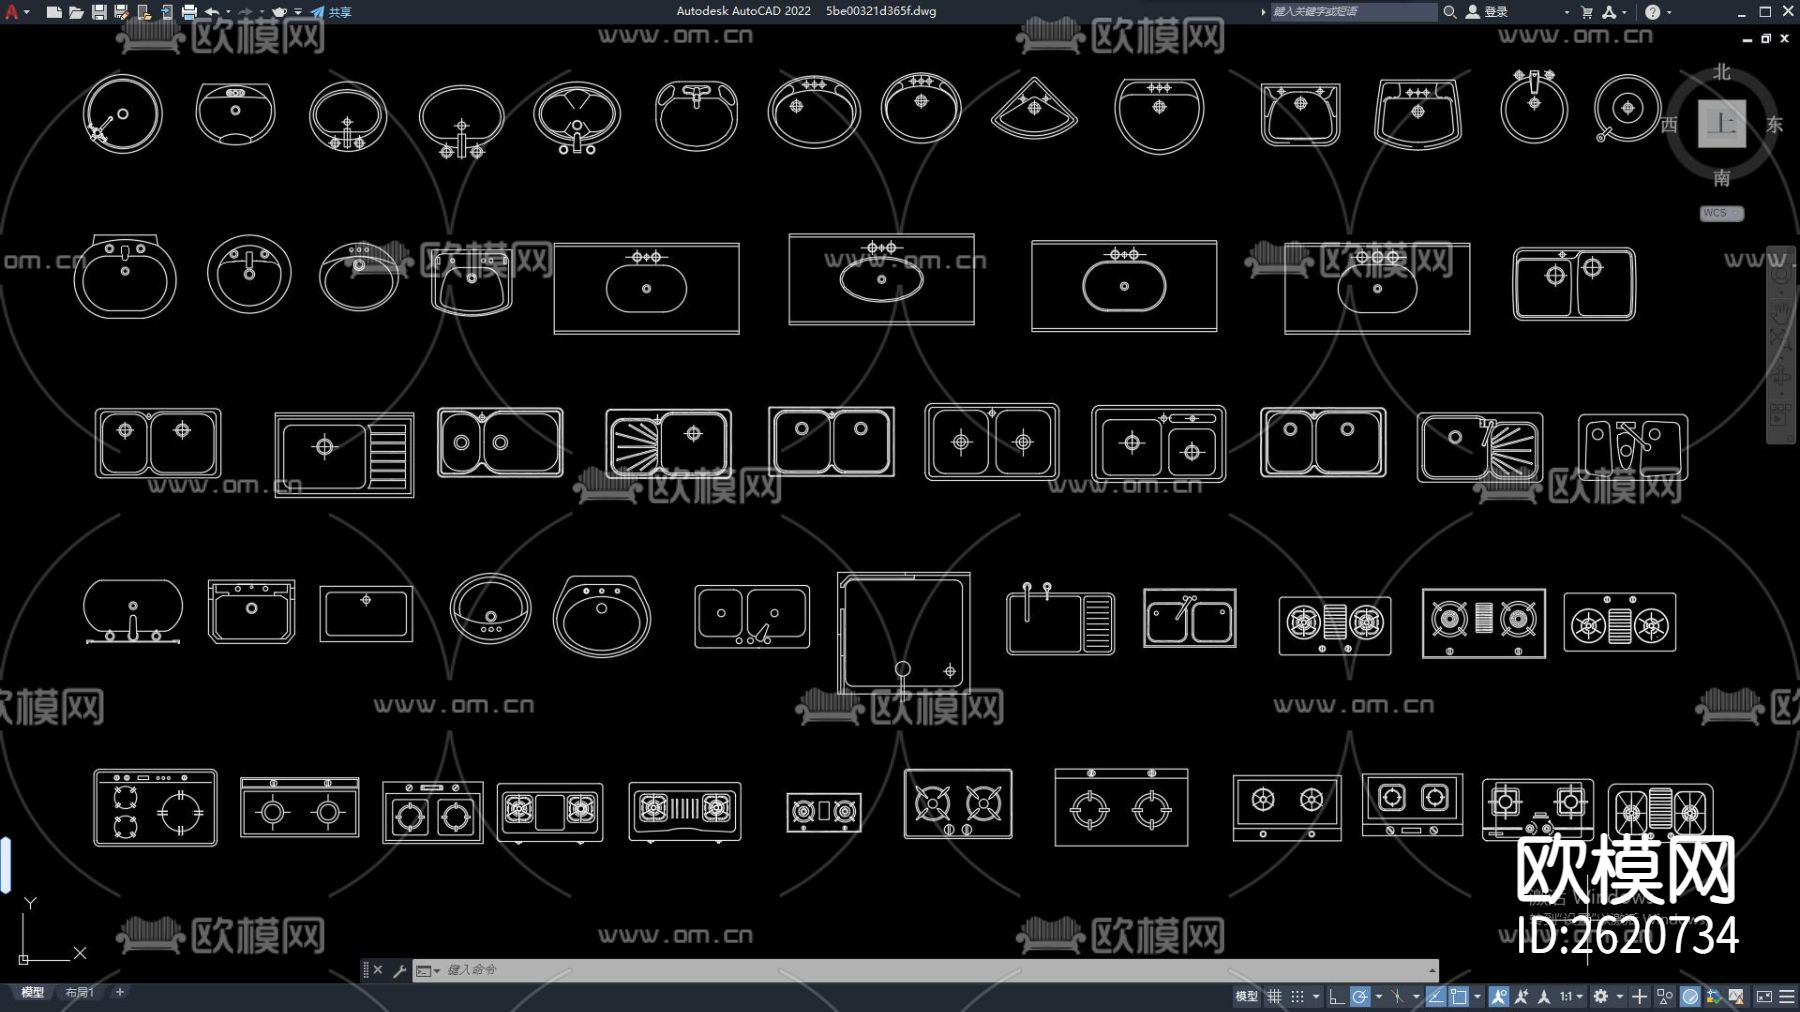The height and width of the screenshot is (1012, 1800).
Task: Open object snap settings dropdown
Action: click(1477, 996)
